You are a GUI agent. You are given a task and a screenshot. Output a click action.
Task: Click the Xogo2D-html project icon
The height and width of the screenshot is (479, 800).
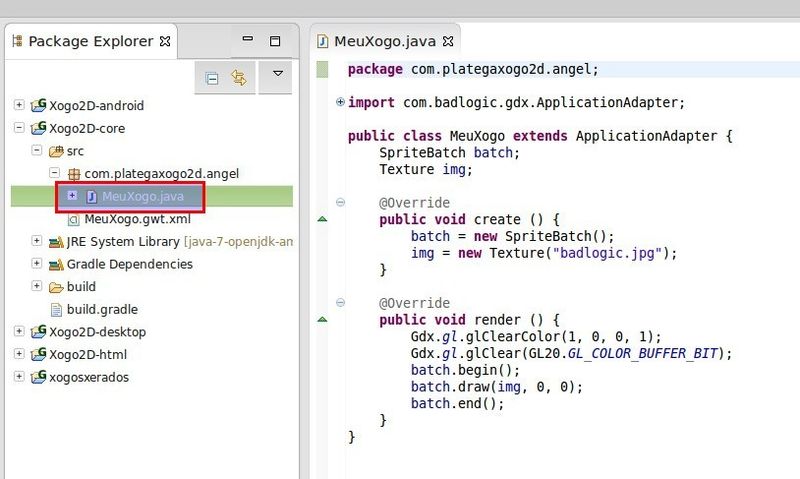[38, 354]
